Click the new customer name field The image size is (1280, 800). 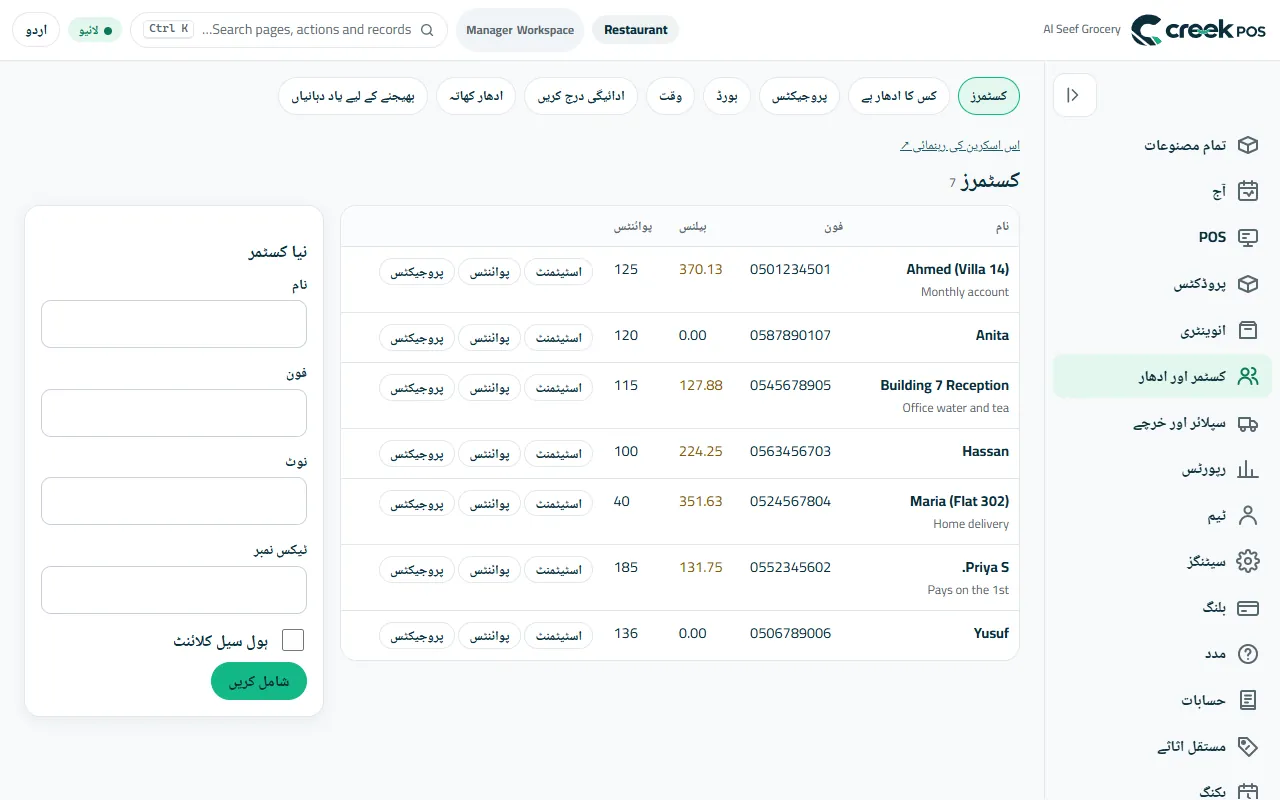pyautogui.click(x=174, y=324)
